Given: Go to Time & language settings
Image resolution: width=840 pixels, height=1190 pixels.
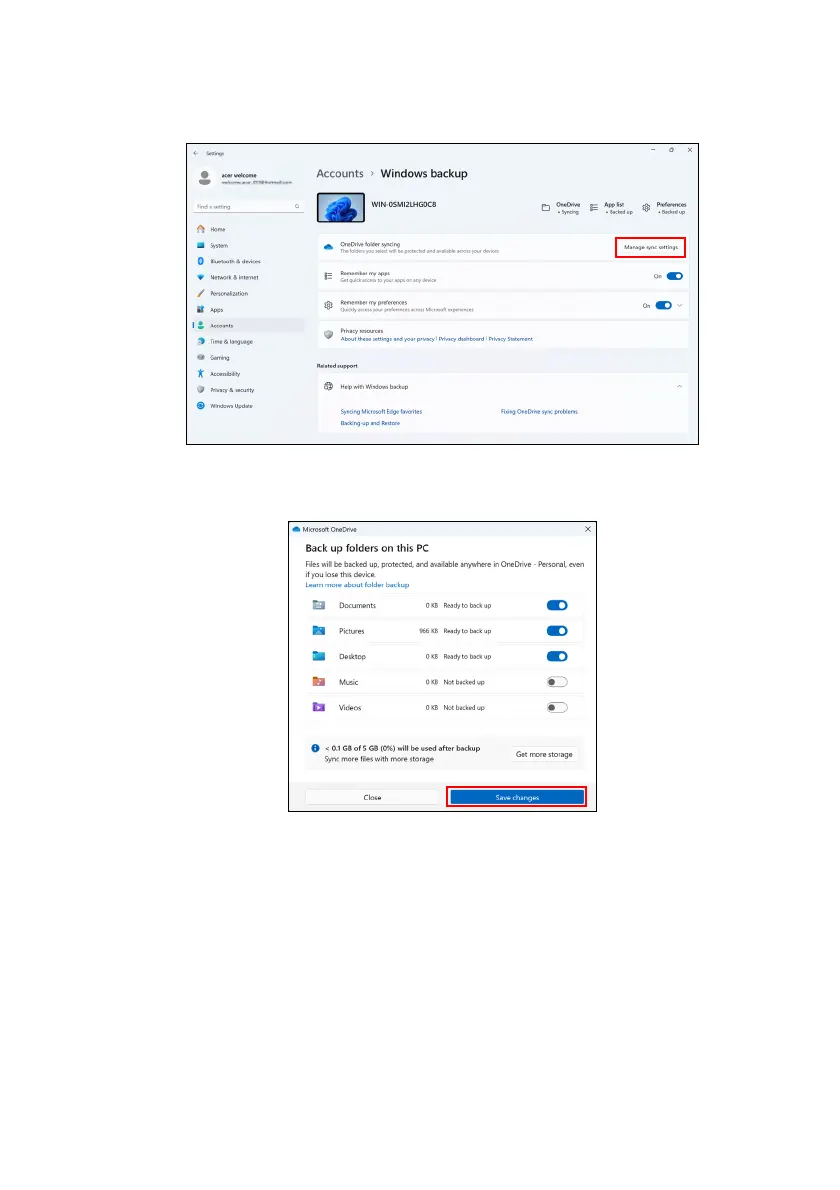Looking at the screenshot, I should pyautogui.click(x=228, y=341).
